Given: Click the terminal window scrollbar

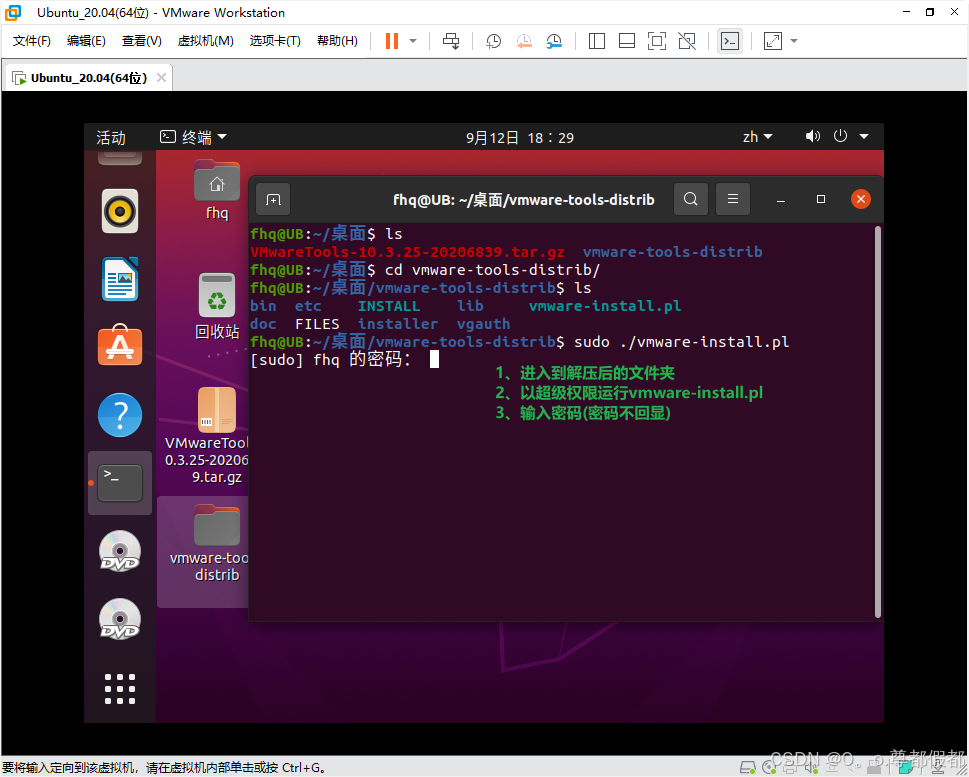Looking at the screenshot, I should click(878, 422).
